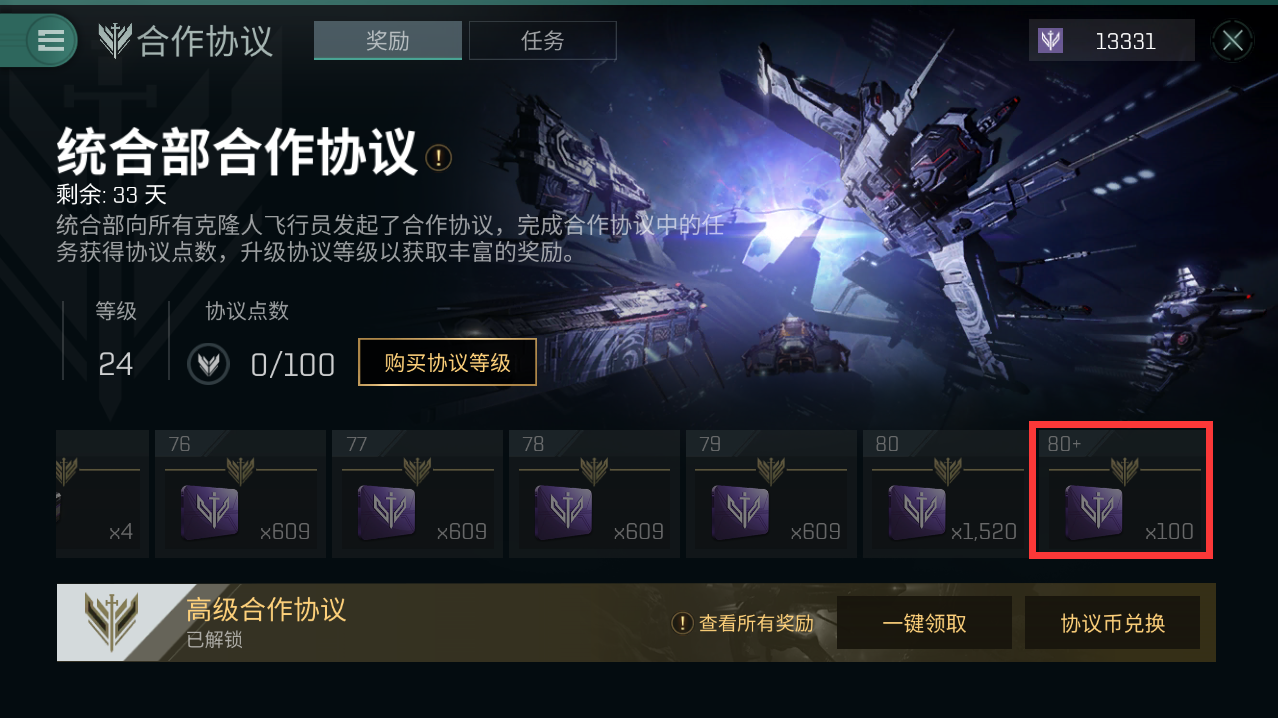1278x718 pixels.
Task: Switch to the 任务 tab
Action: 543,41
